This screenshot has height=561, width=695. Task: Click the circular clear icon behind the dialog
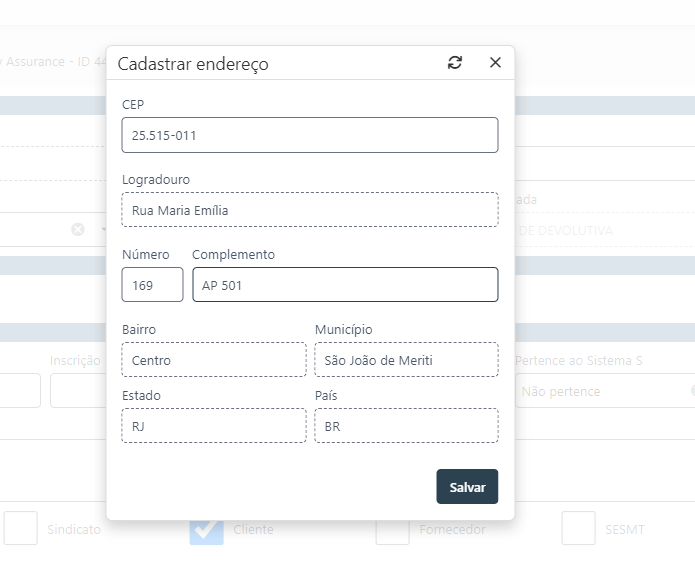(78, 229)
